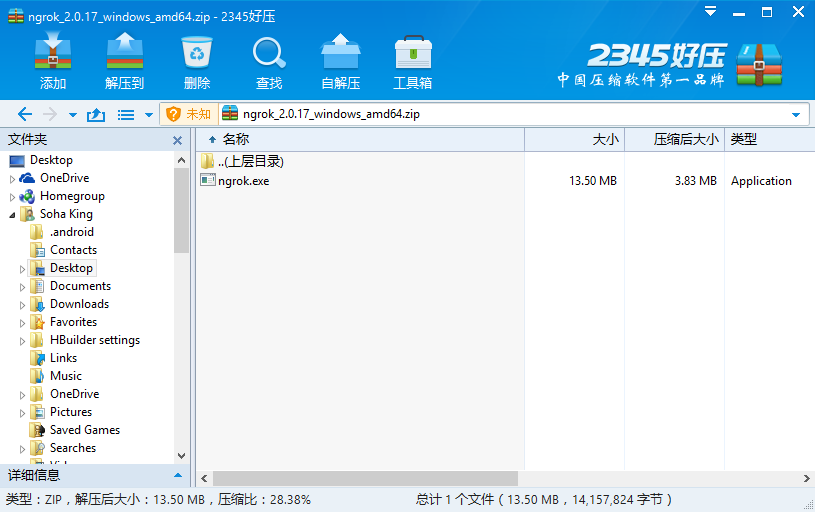Click the 解压到 (Extract to) icon
The image size is (815, 512).
(124, 61)
